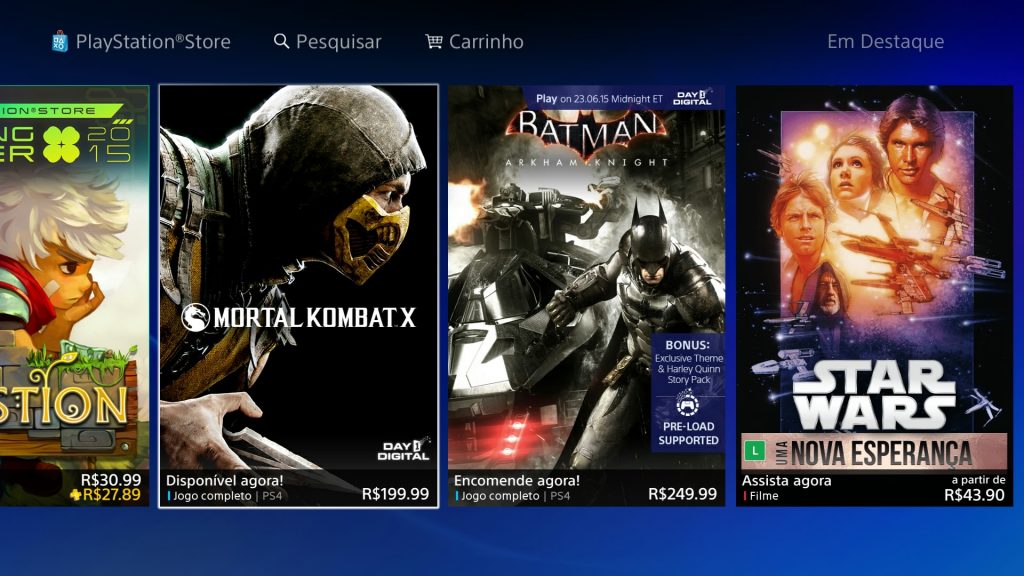This screenshot has height=576, width=1024.
Task: Open the PlayStation Store home label
Action: (x=153, y=42)
